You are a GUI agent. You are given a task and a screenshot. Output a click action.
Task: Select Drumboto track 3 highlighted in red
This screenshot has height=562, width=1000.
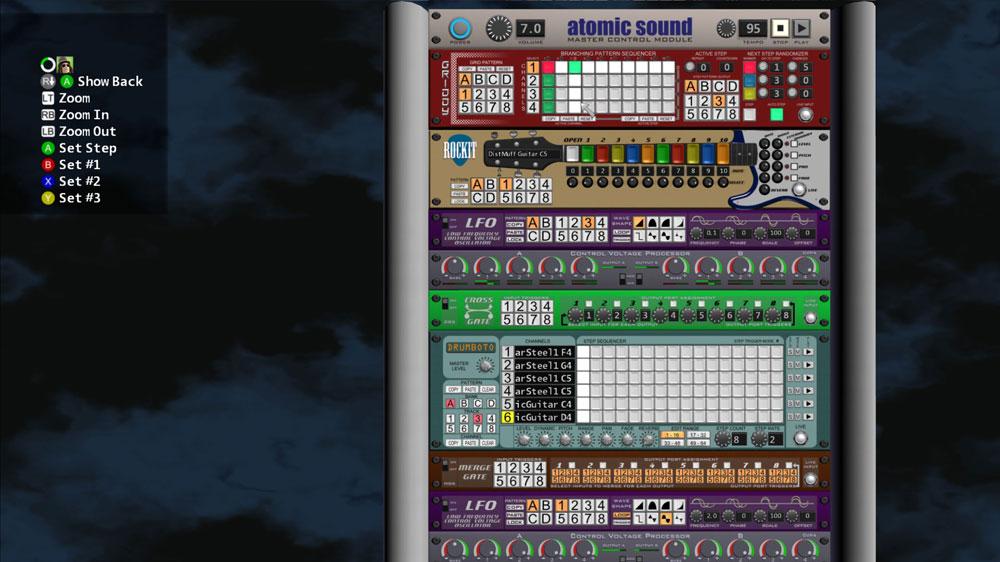(477, 418)
